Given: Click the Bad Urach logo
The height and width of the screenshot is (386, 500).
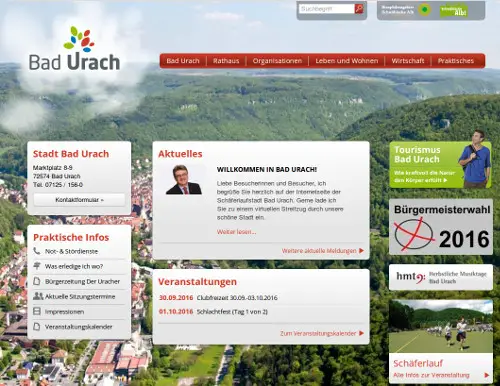Looking at the screenshot, I should coord(74,49).
